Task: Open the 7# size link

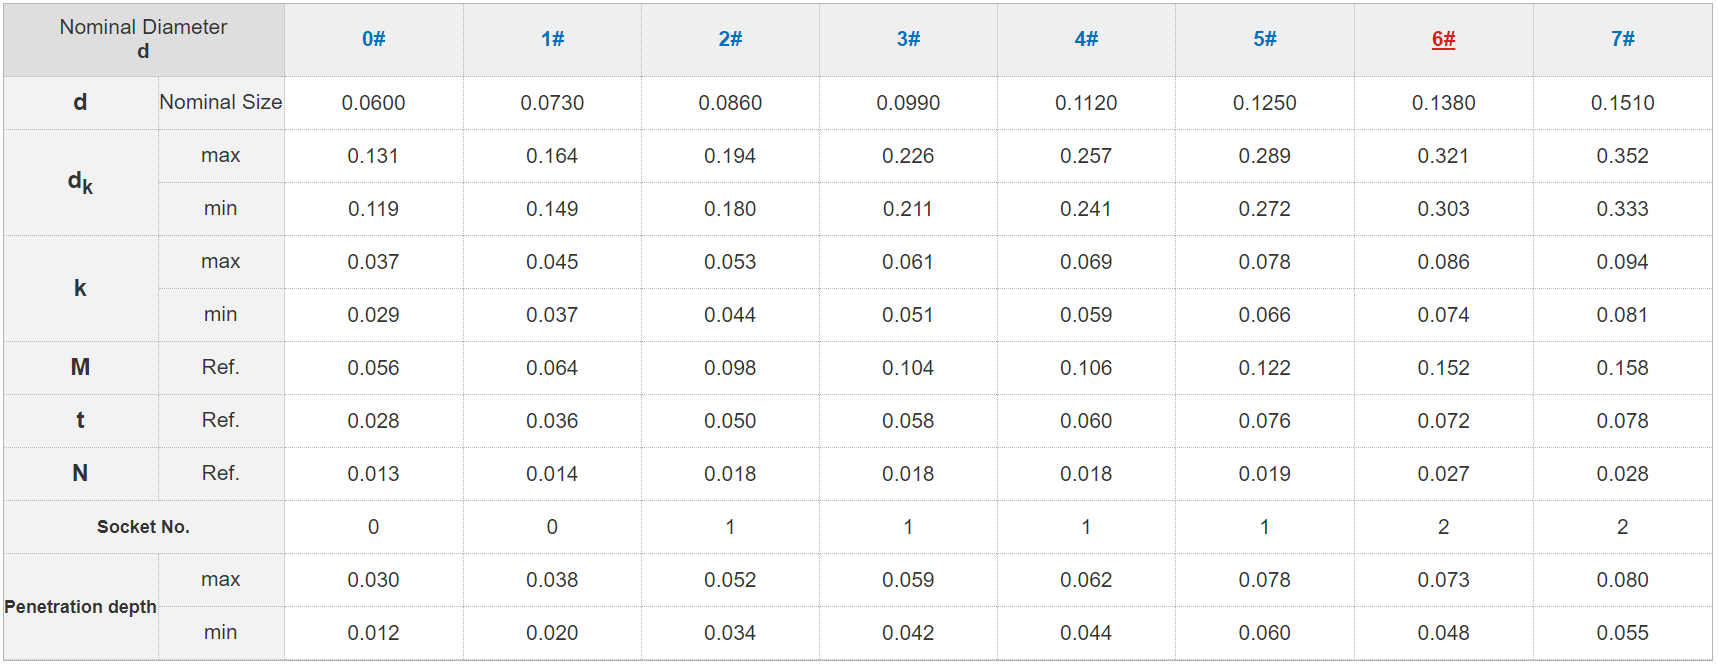Action: click(x=1622, y=39)
